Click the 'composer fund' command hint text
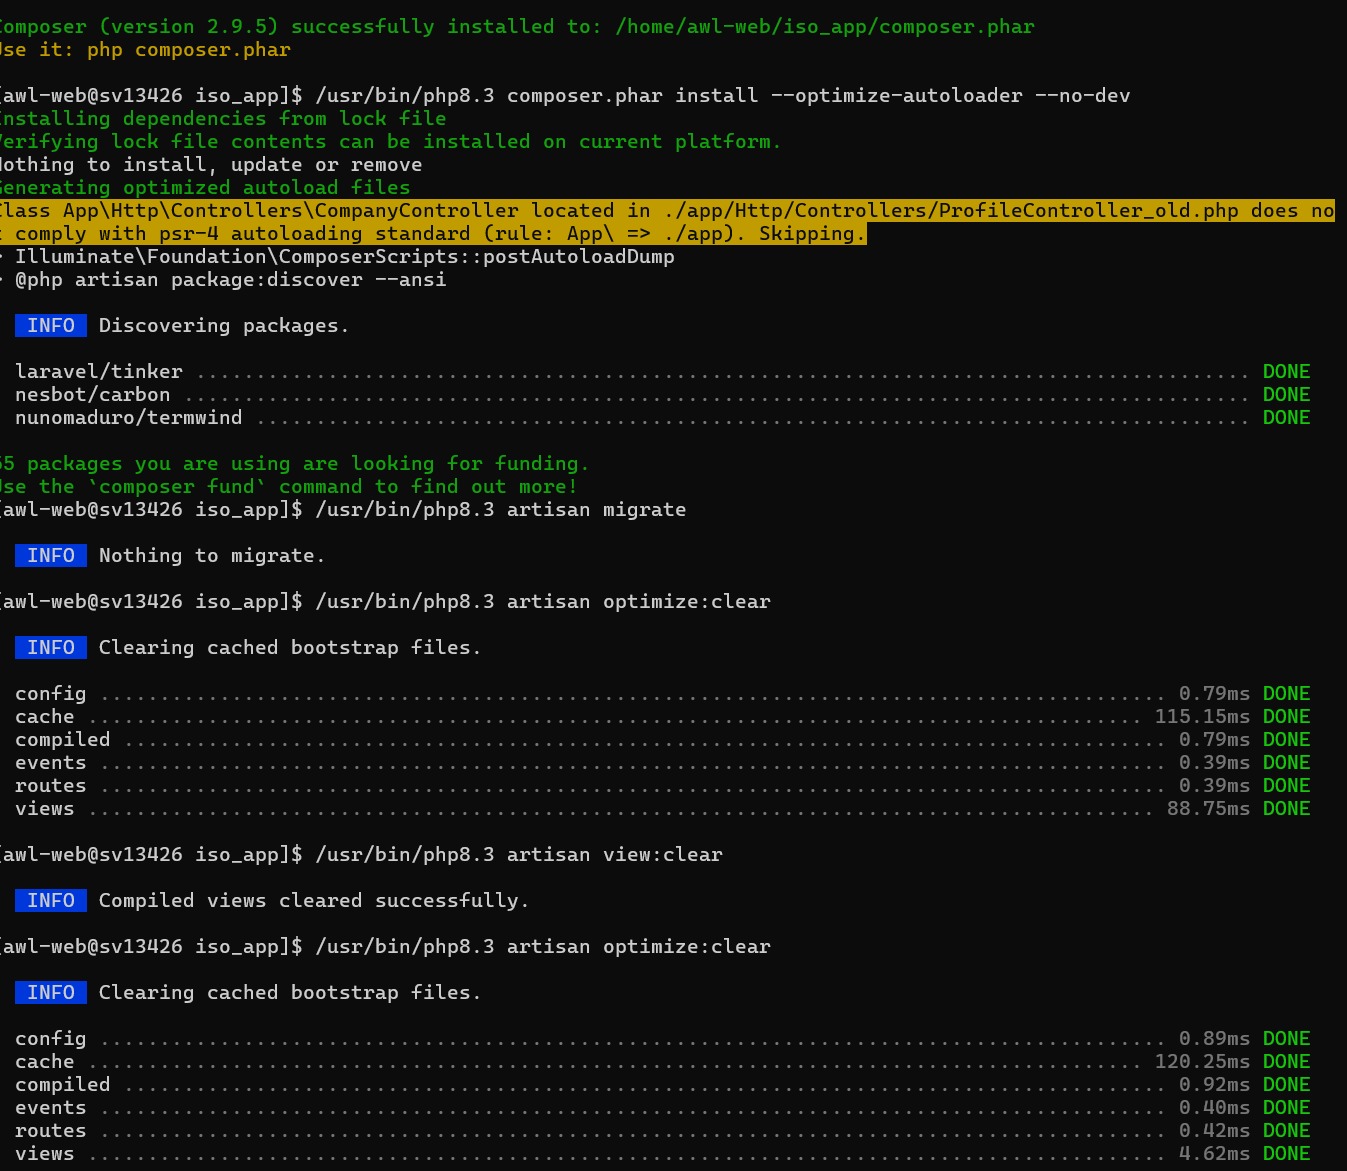This screenshot has height=1171, width=1347. [x=183, y=487]
